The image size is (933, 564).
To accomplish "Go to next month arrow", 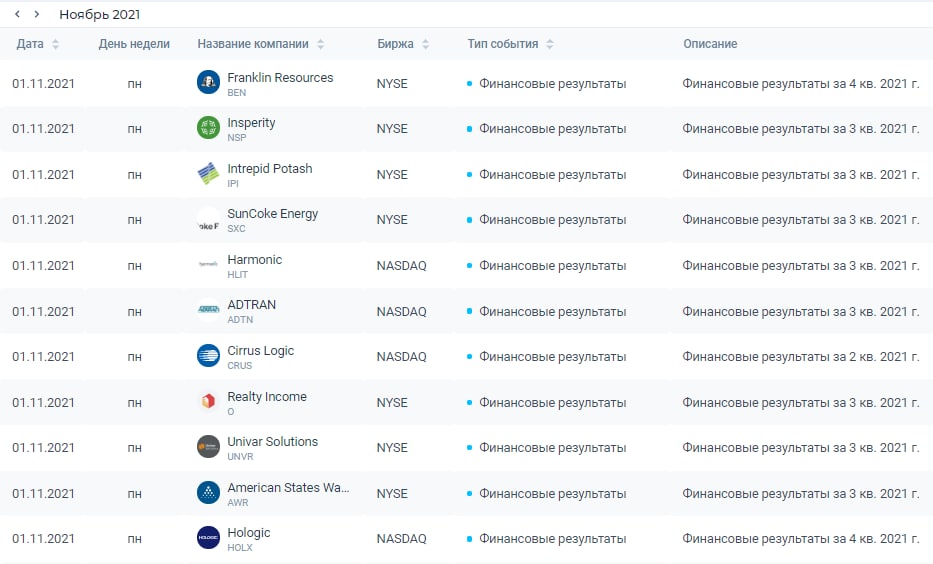I will [x=37, y=14].
